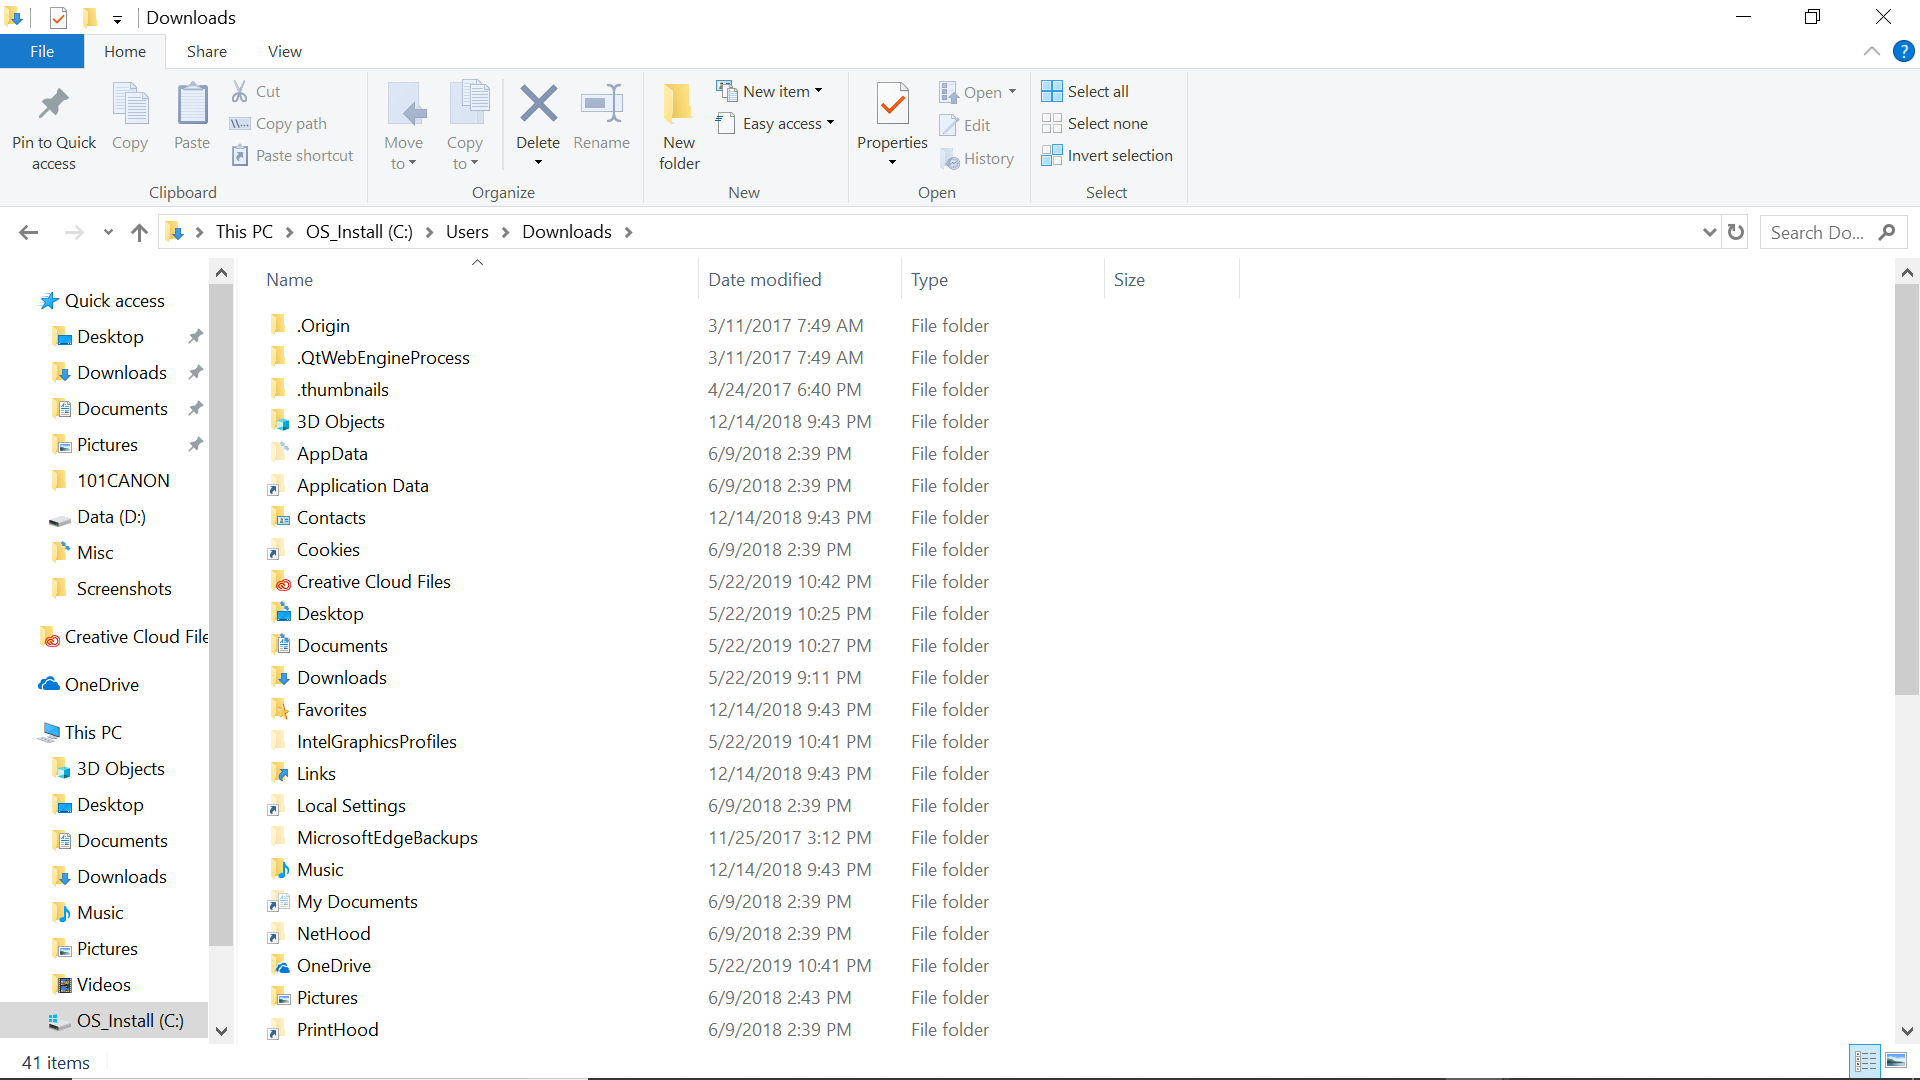Viewport: 1920px width, 1080px height.
Task: Click the up-one-level arrow icon
Action: [139, 232]
